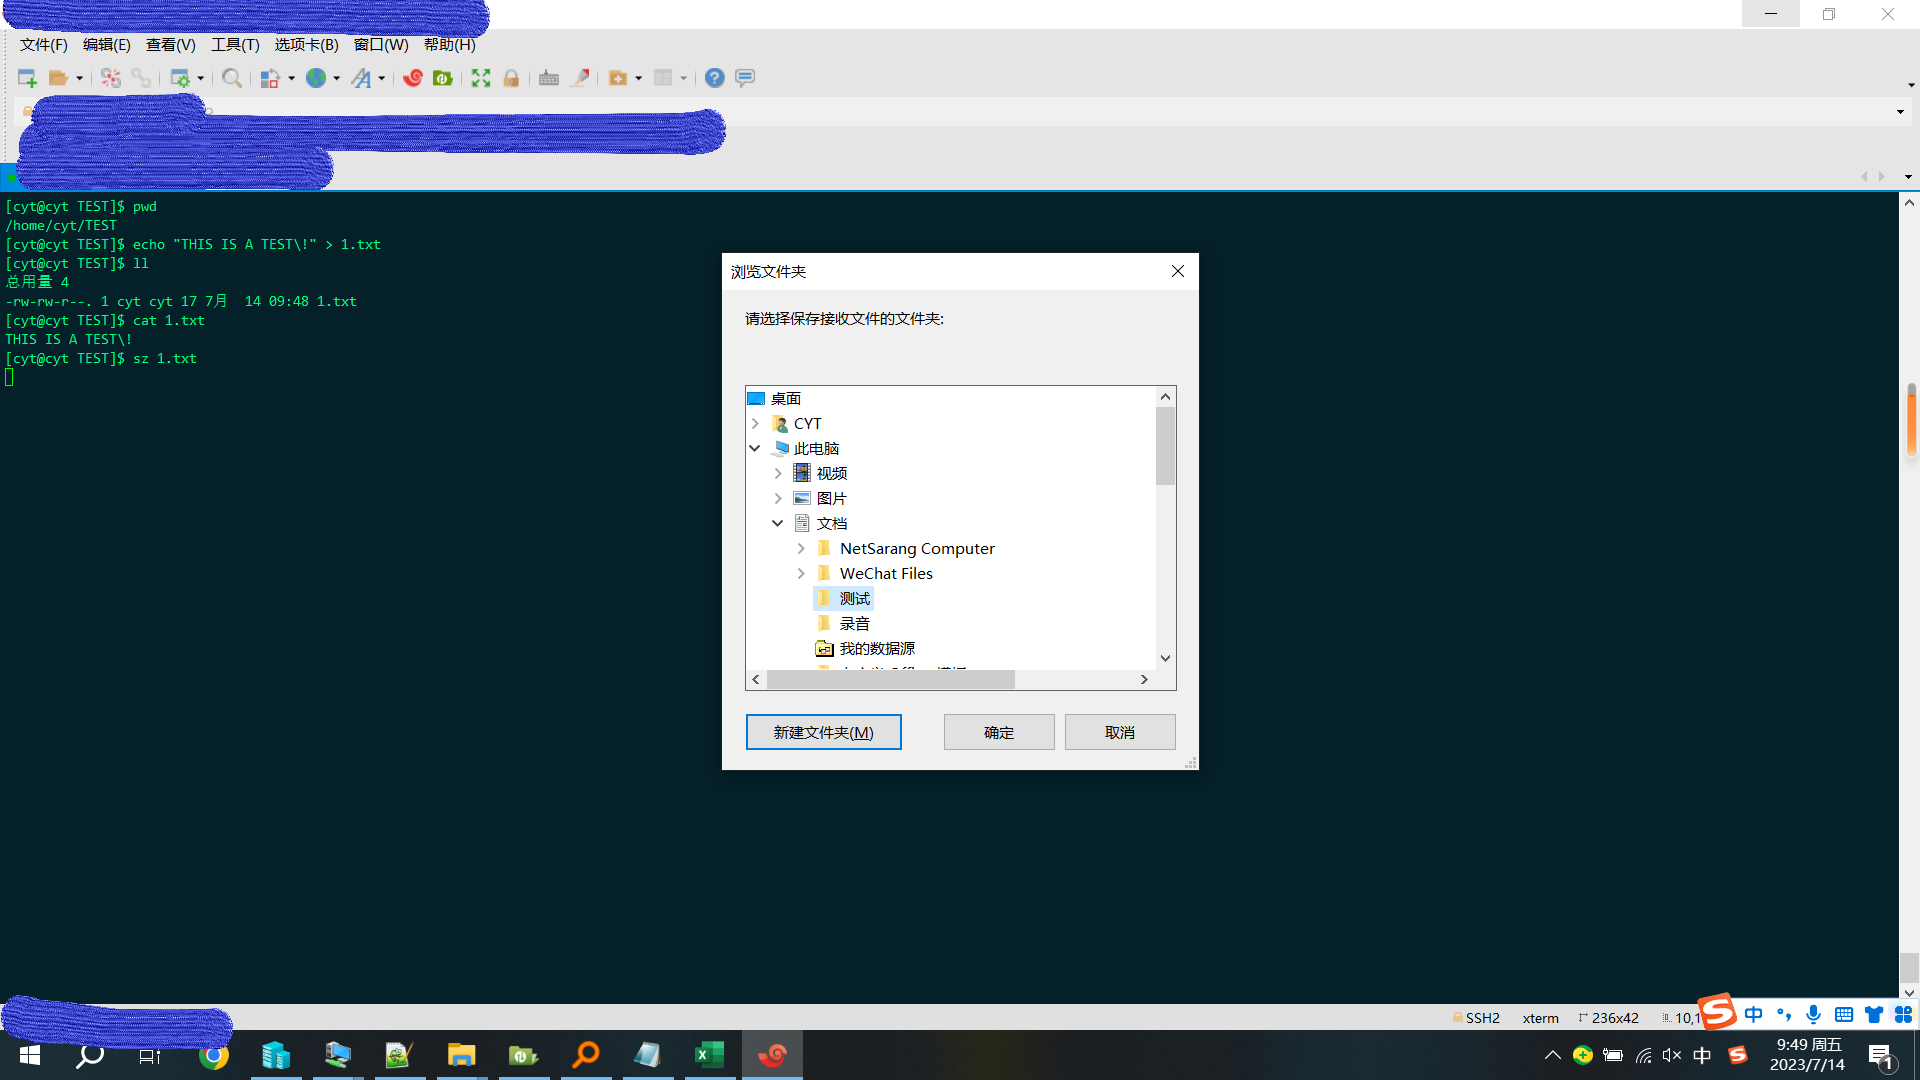Click the highlighter toolbar icon

tap(580, 78)
